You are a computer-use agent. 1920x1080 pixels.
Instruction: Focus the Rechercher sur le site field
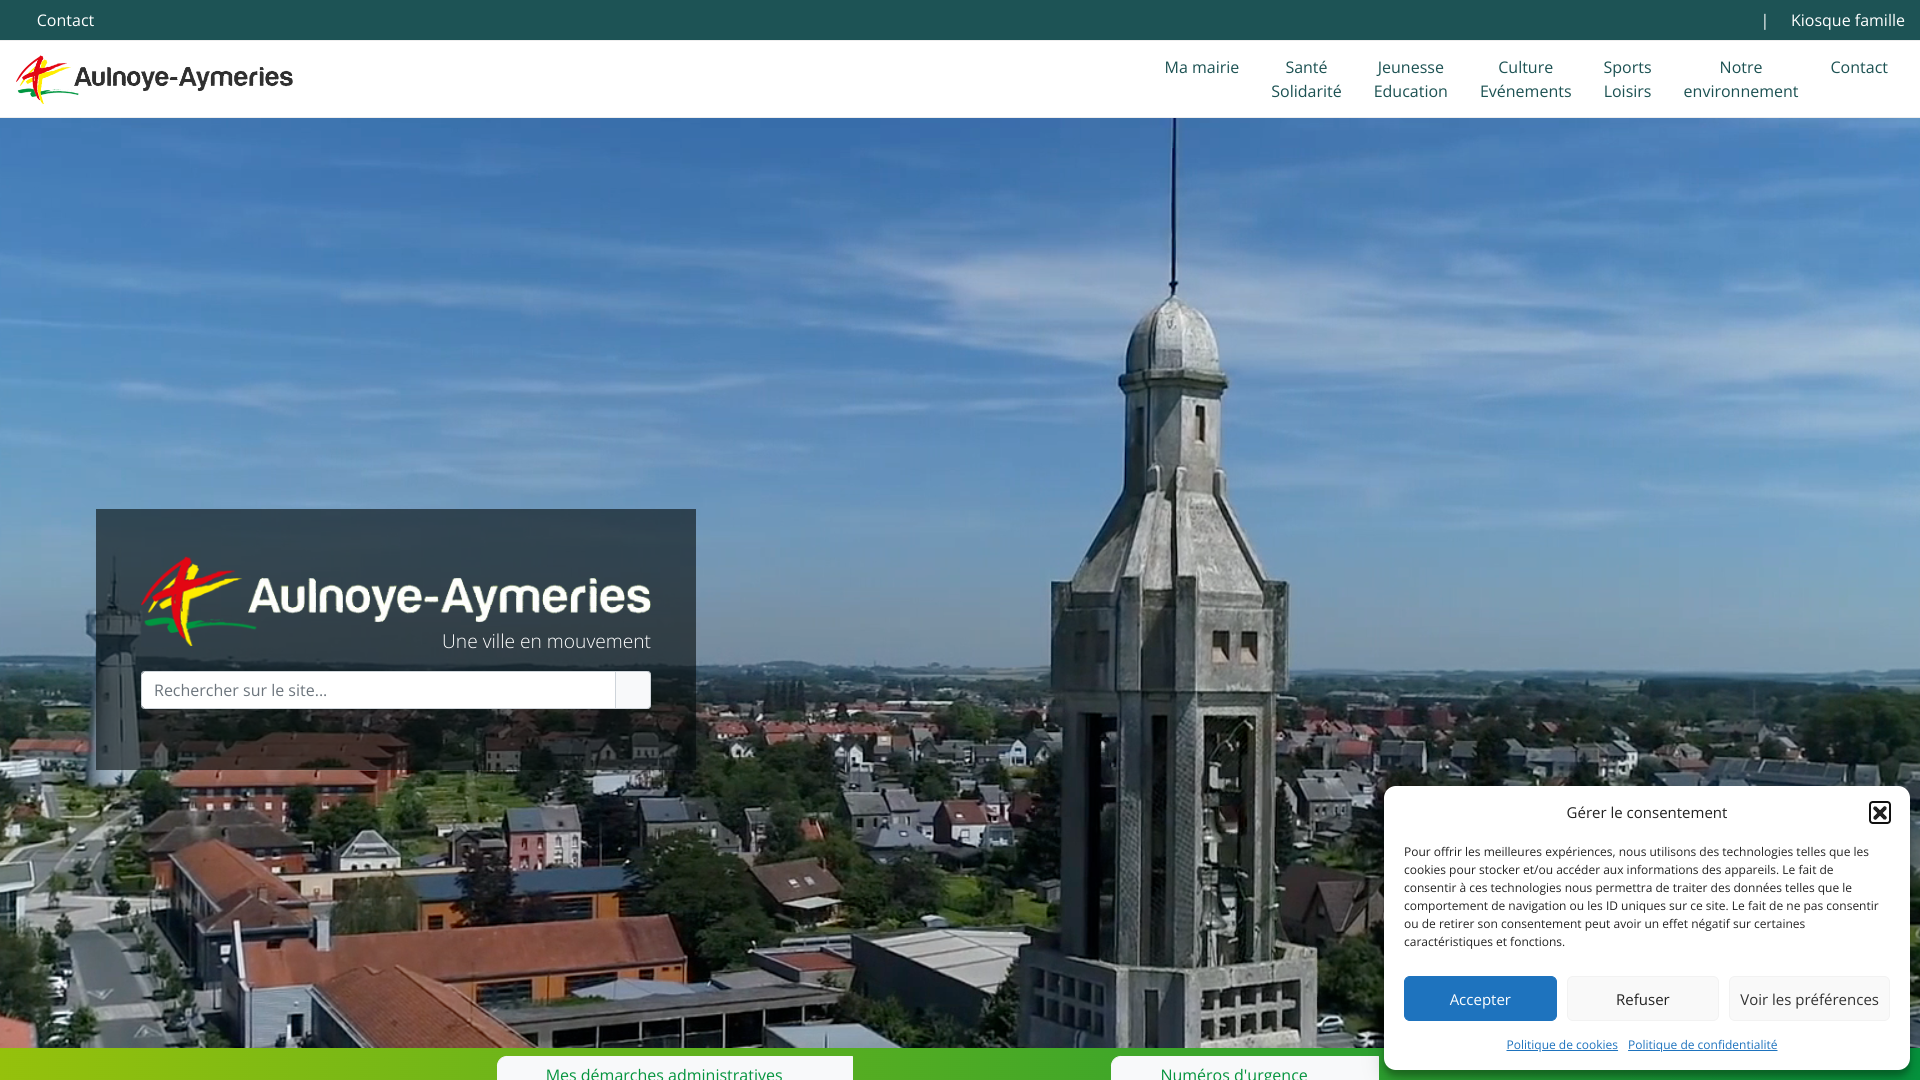click(378, 690)
